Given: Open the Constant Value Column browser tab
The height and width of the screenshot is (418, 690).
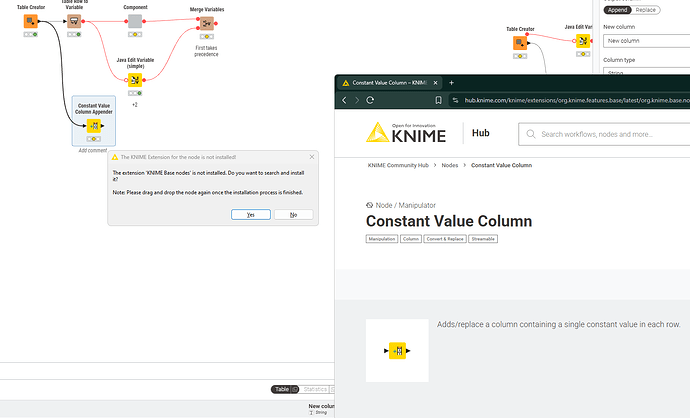Looking at the screenshot, I should 388,82.
